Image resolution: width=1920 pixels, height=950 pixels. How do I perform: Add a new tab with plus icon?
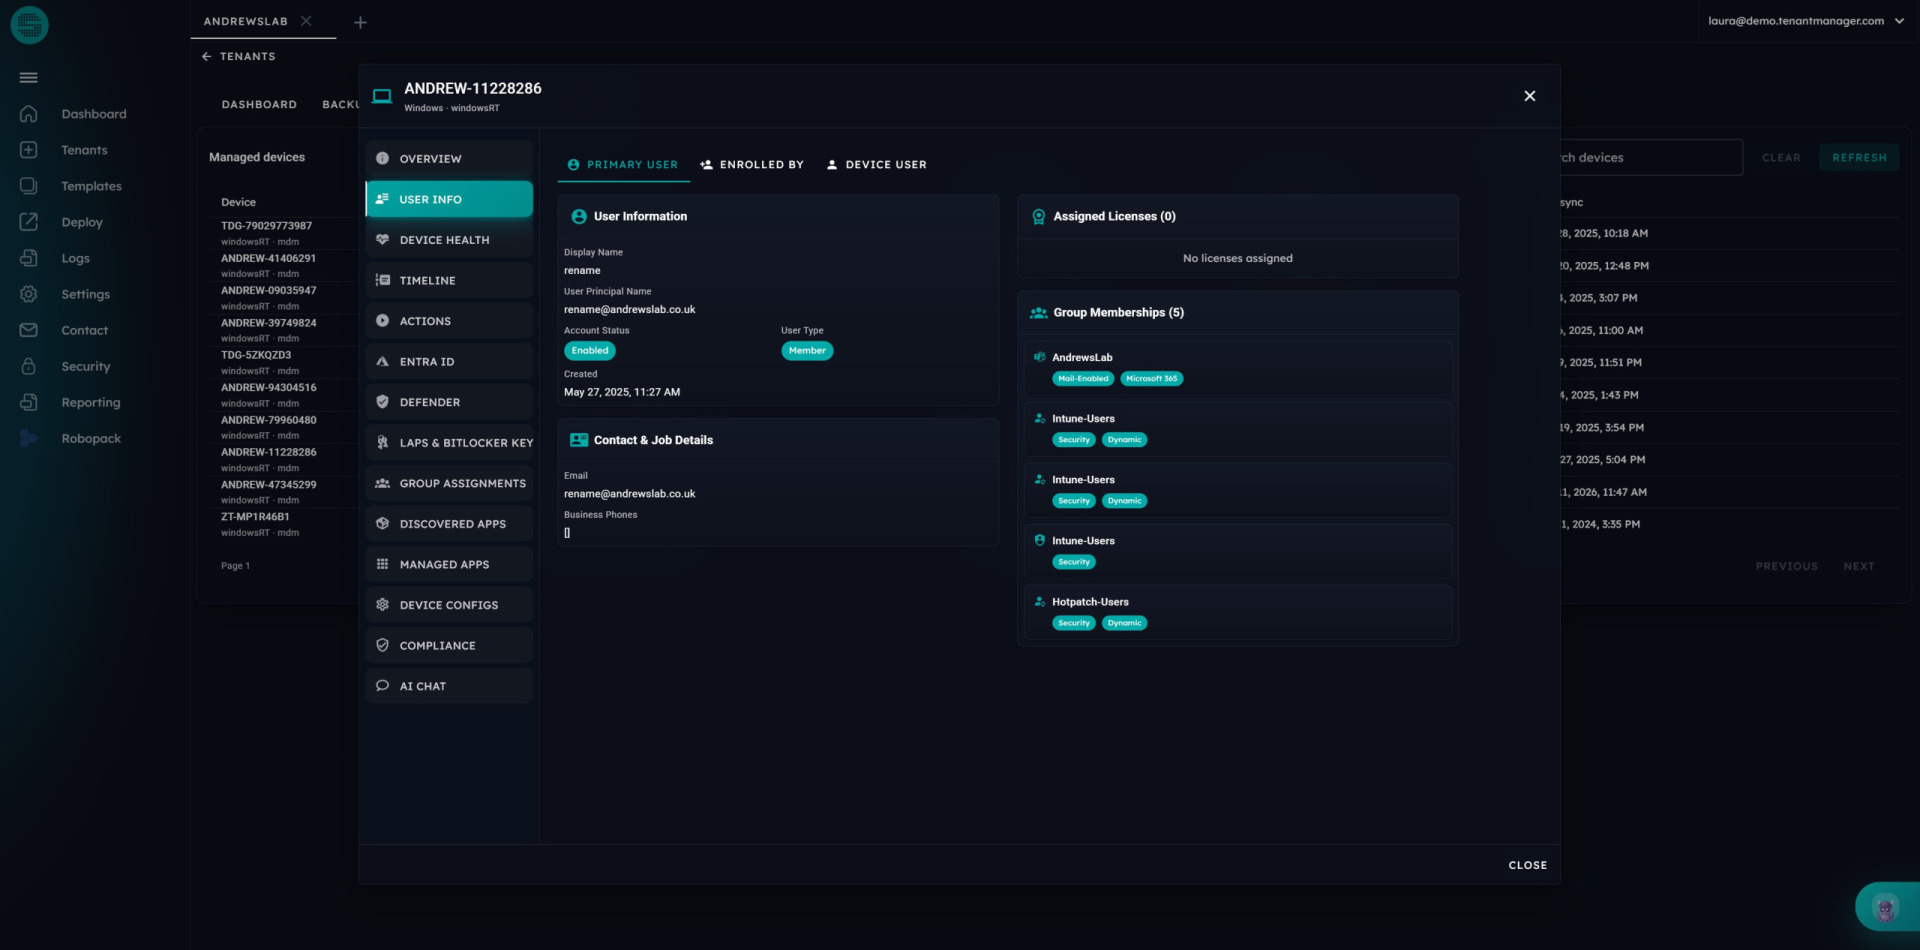click(360, 22)
